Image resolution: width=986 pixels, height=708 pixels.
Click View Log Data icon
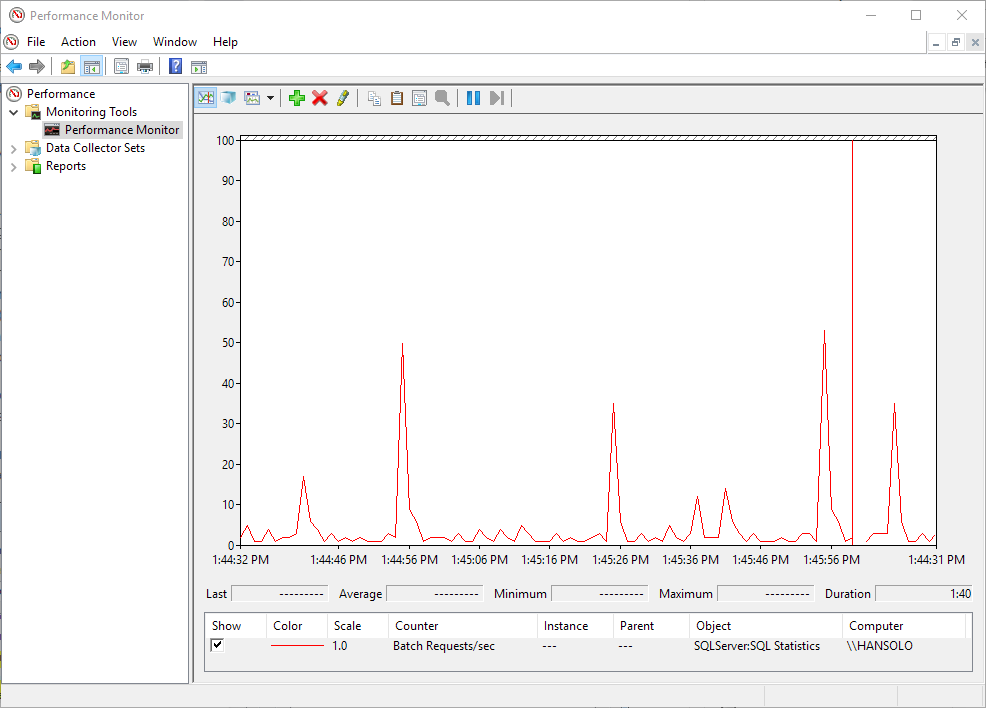pyautogui.click(x=228, y=98)
